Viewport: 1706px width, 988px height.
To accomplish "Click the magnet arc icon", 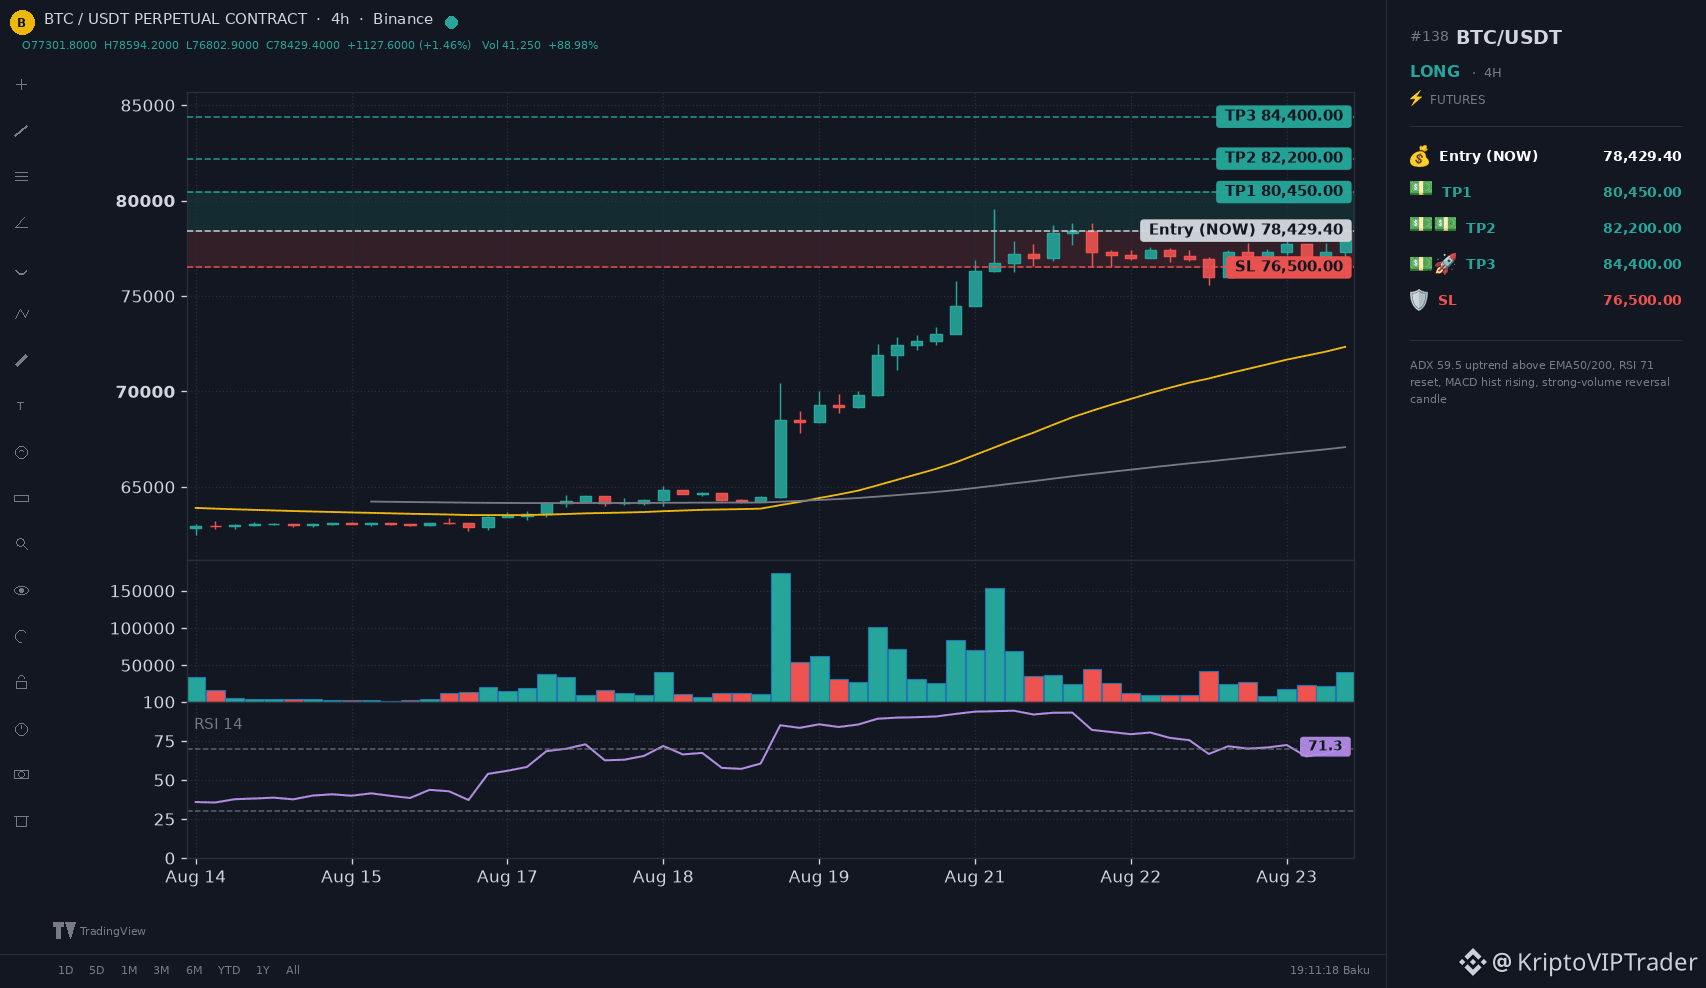I will point(21,636).
